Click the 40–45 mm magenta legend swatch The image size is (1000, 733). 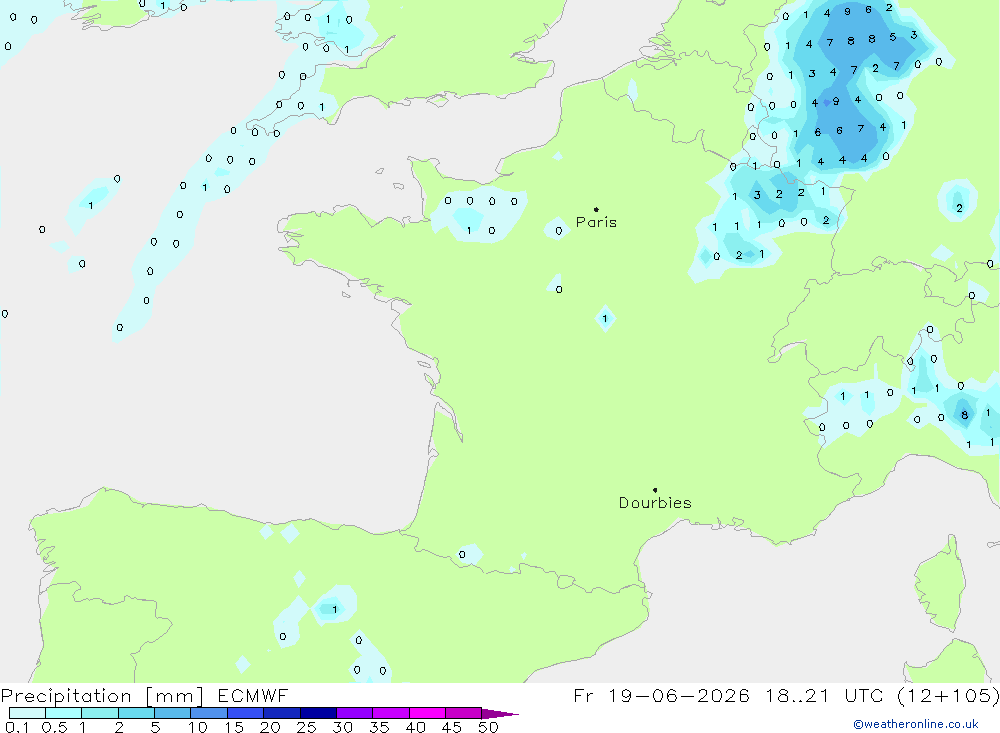click(427, 713)
